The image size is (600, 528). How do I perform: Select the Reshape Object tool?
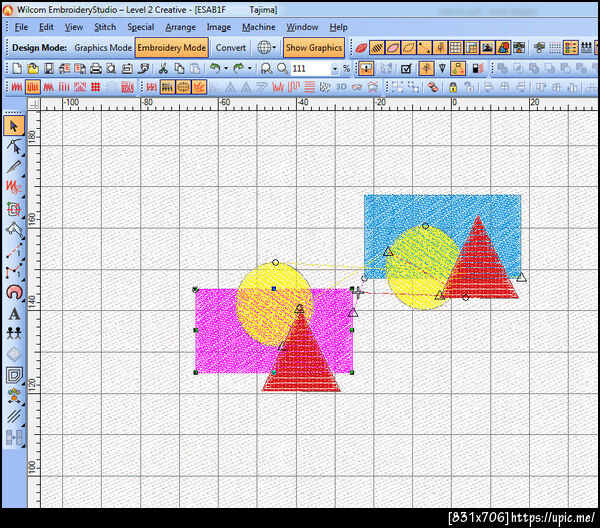click(14, 147)
